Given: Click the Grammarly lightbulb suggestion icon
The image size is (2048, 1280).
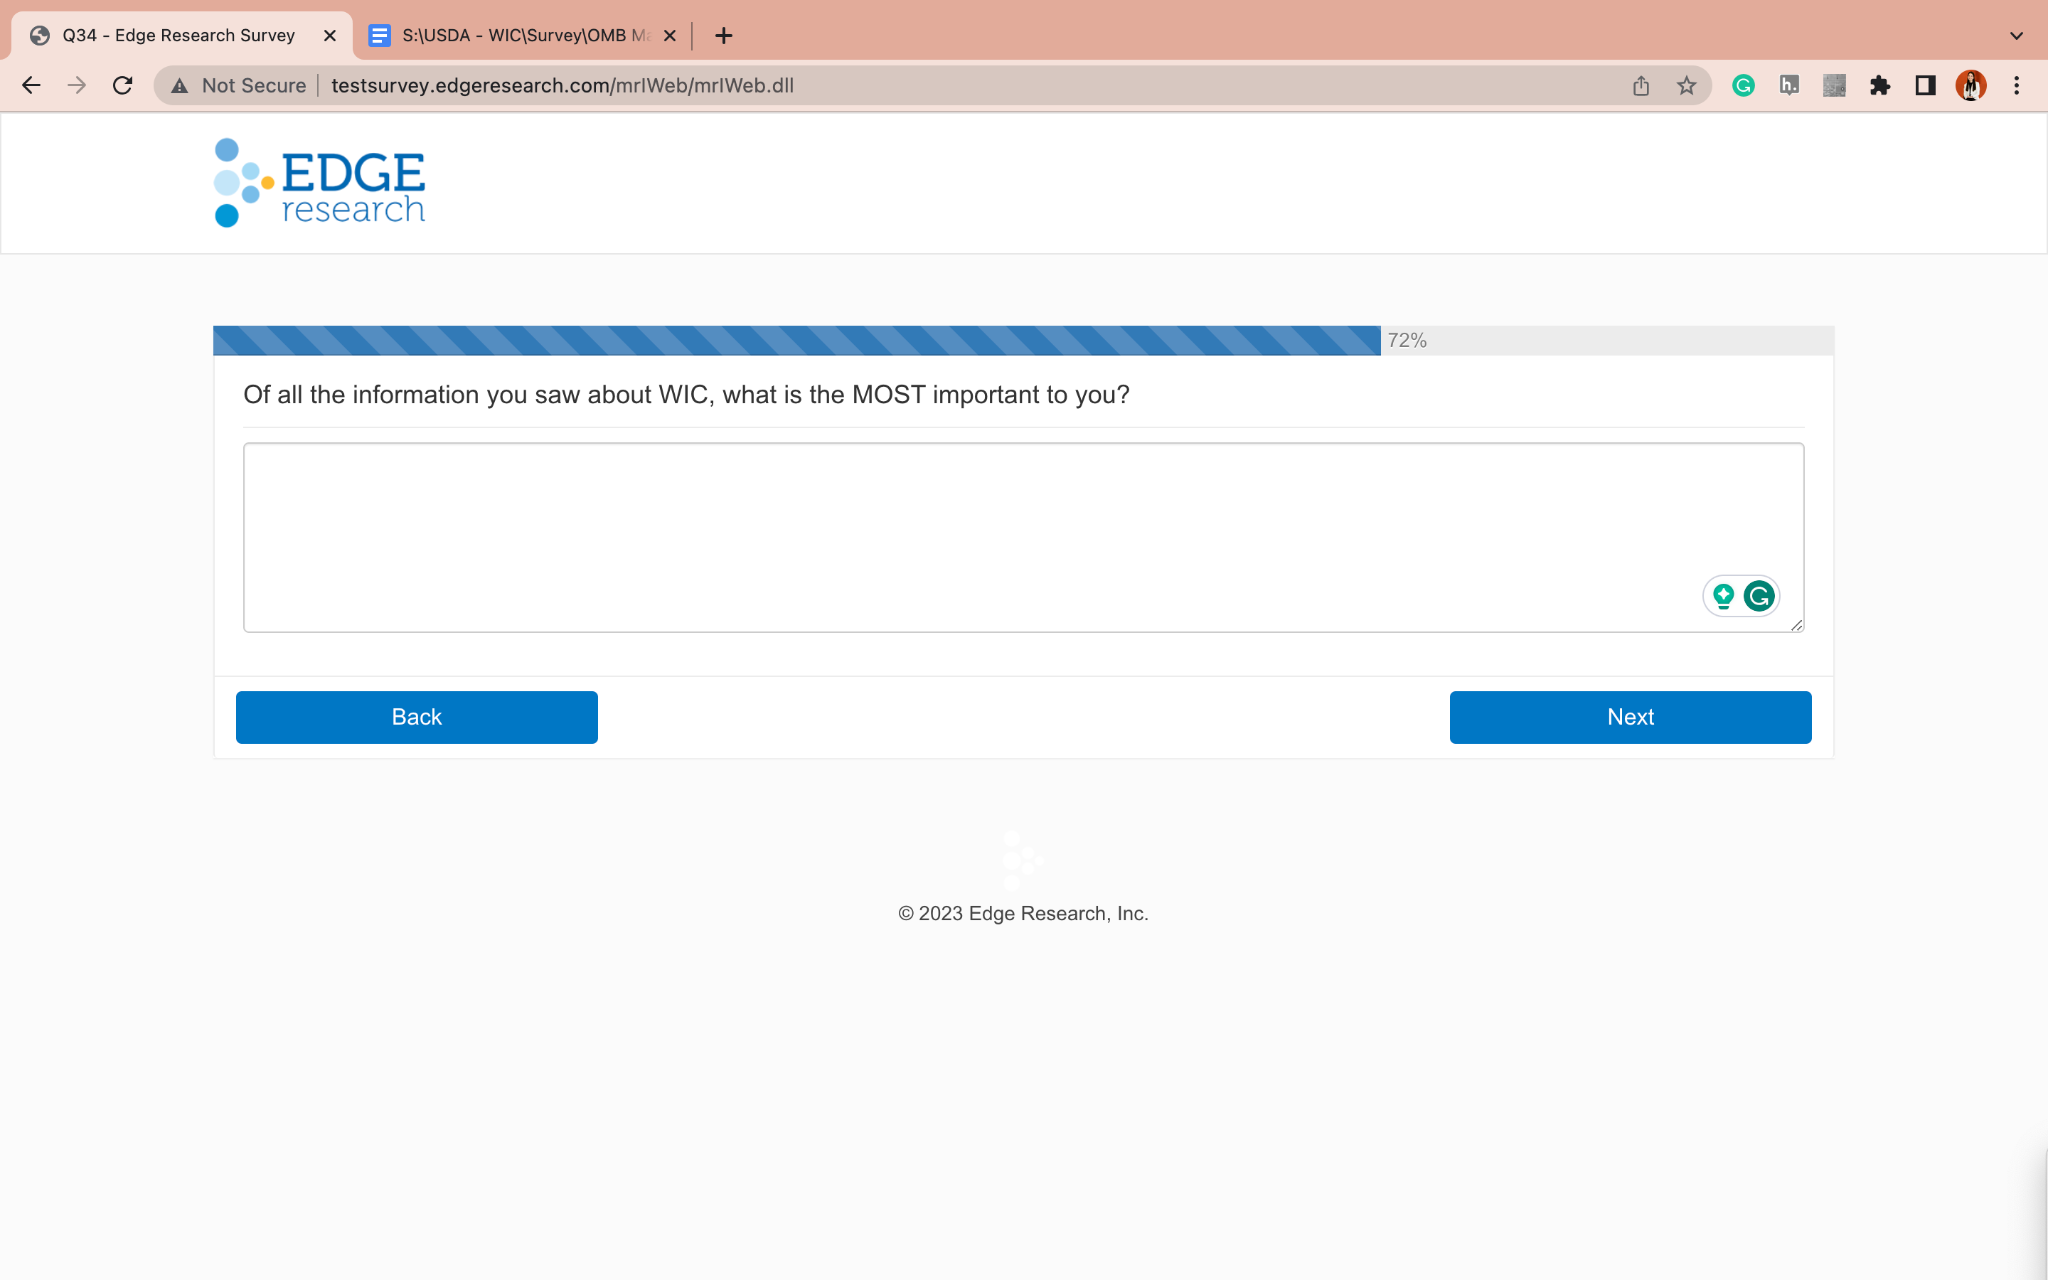Looking at the screenshot, I should click(x=1723, y=596).
